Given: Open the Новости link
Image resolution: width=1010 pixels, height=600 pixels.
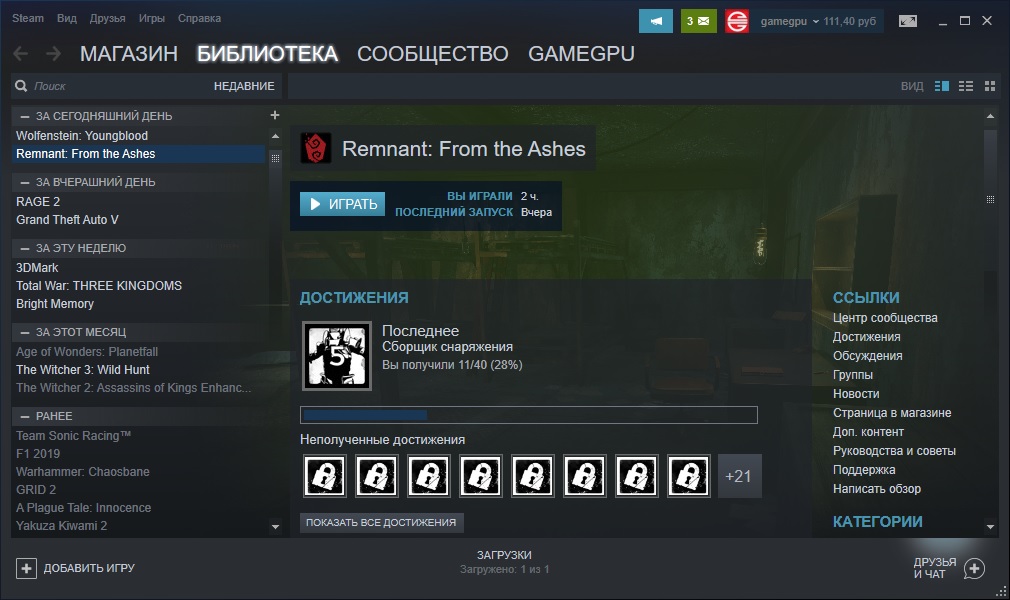Looking at the screenshot, I should 856,394.
